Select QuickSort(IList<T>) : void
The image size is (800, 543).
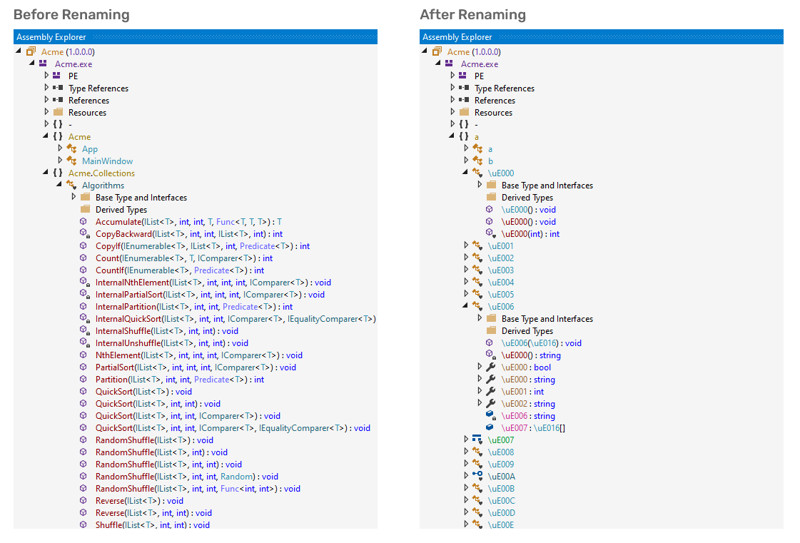point(143,391)
